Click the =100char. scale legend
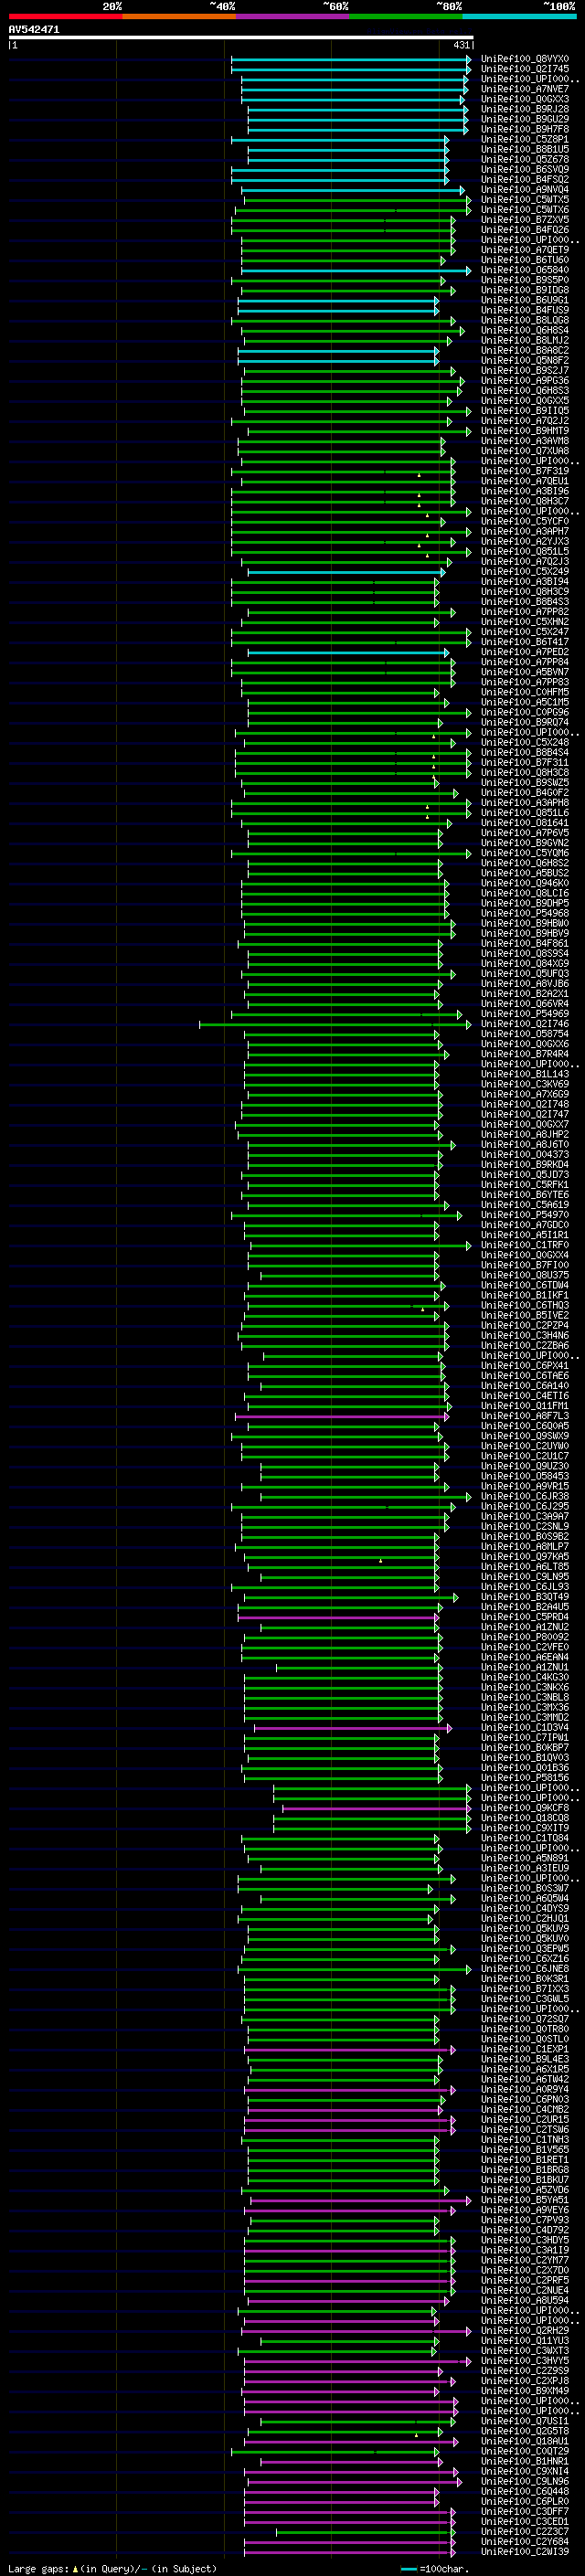This screenshot has width=585, height=2576. 434,2569
